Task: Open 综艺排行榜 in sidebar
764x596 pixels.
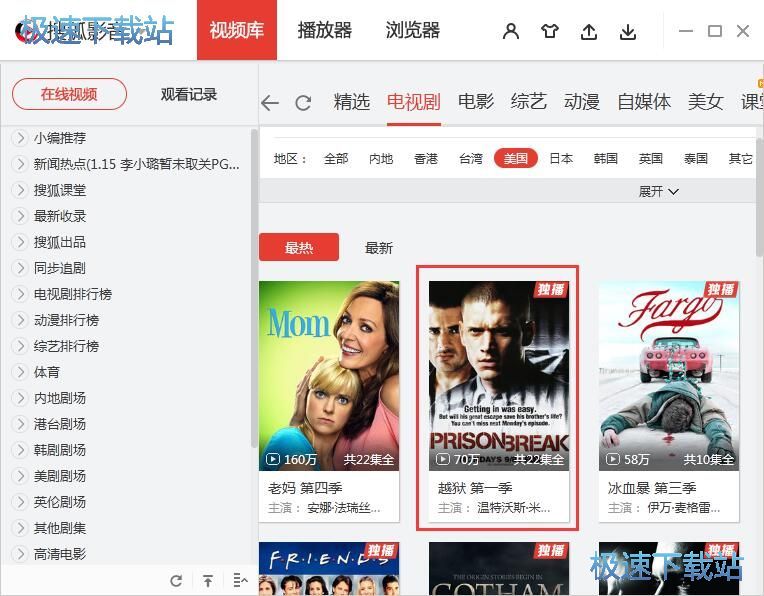Action: pos(66,346)
